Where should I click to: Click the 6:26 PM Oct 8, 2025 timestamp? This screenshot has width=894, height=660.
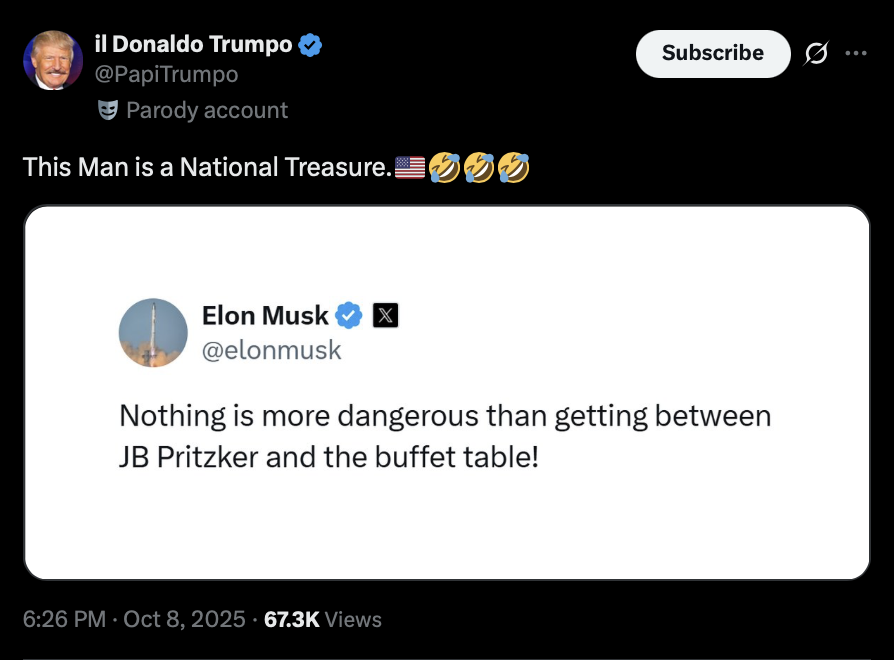(x=133, y=619)
